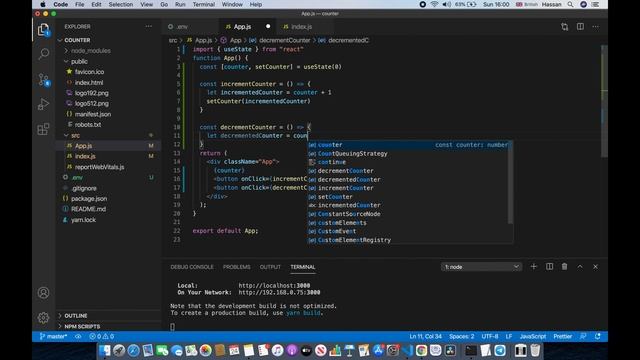The height and width of the screenshot is (360, 640).
Task: Open the Explorer view in activity bar
Action: coord(43,30)
